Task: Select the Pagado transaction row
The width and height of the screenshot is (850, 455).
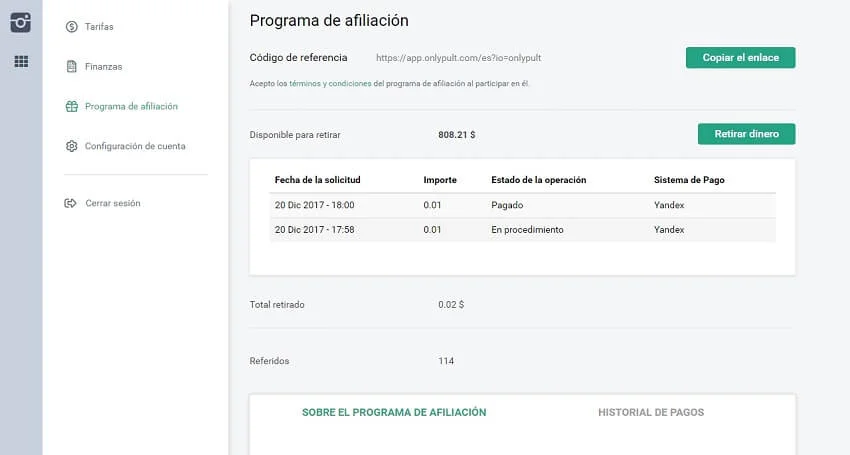Action: 523,205
